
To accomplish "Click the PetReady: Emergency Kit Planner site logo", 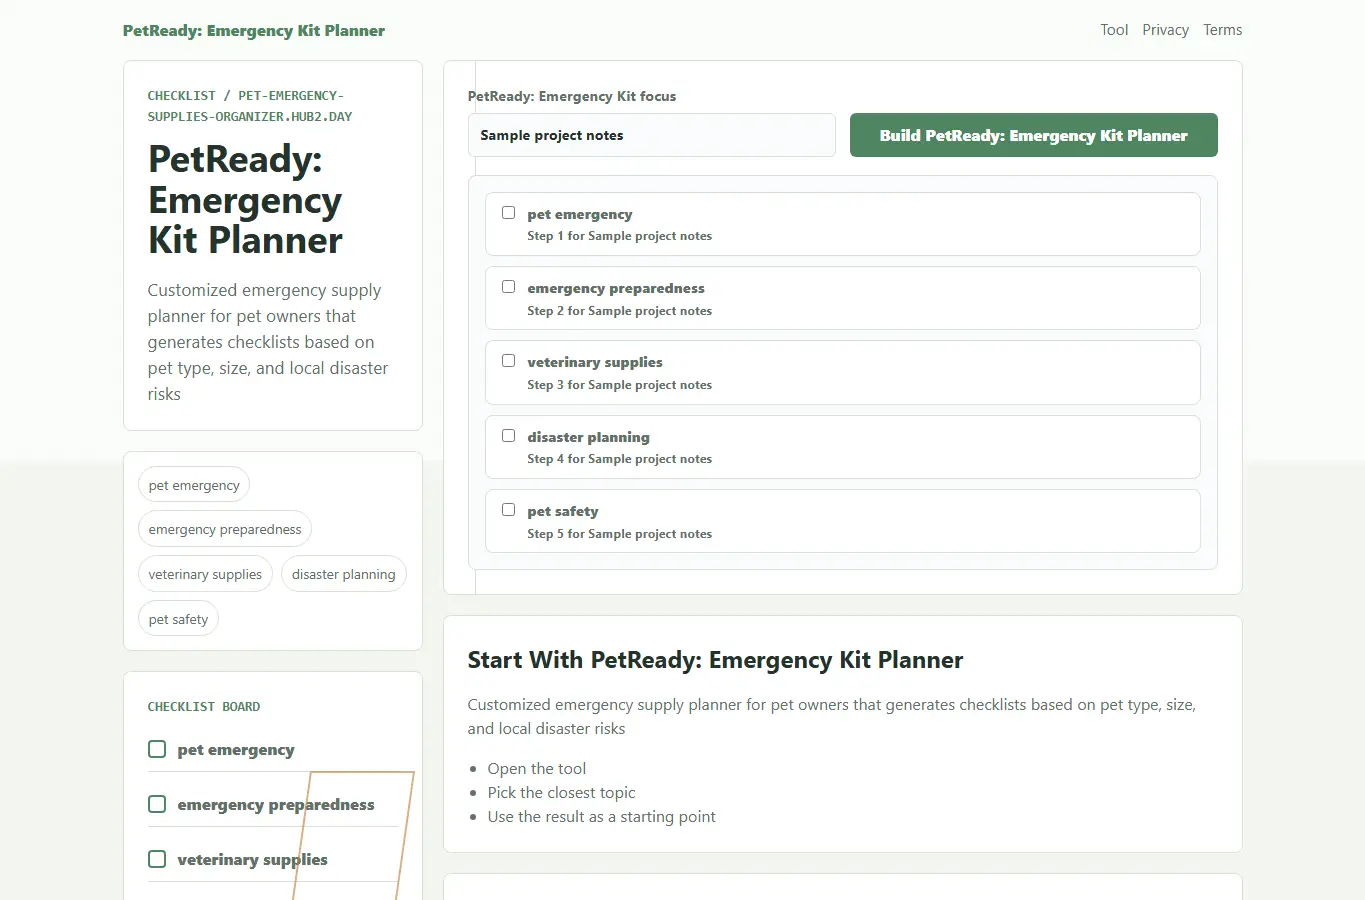I will point(254,31).
